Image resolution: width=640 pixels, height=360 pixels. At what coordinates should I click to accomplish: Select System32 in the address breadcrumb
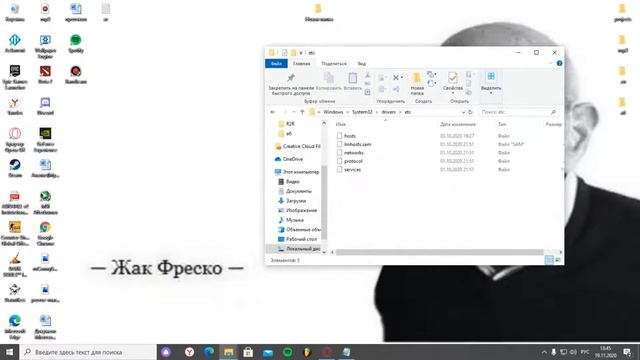click(x=362, y=112)
